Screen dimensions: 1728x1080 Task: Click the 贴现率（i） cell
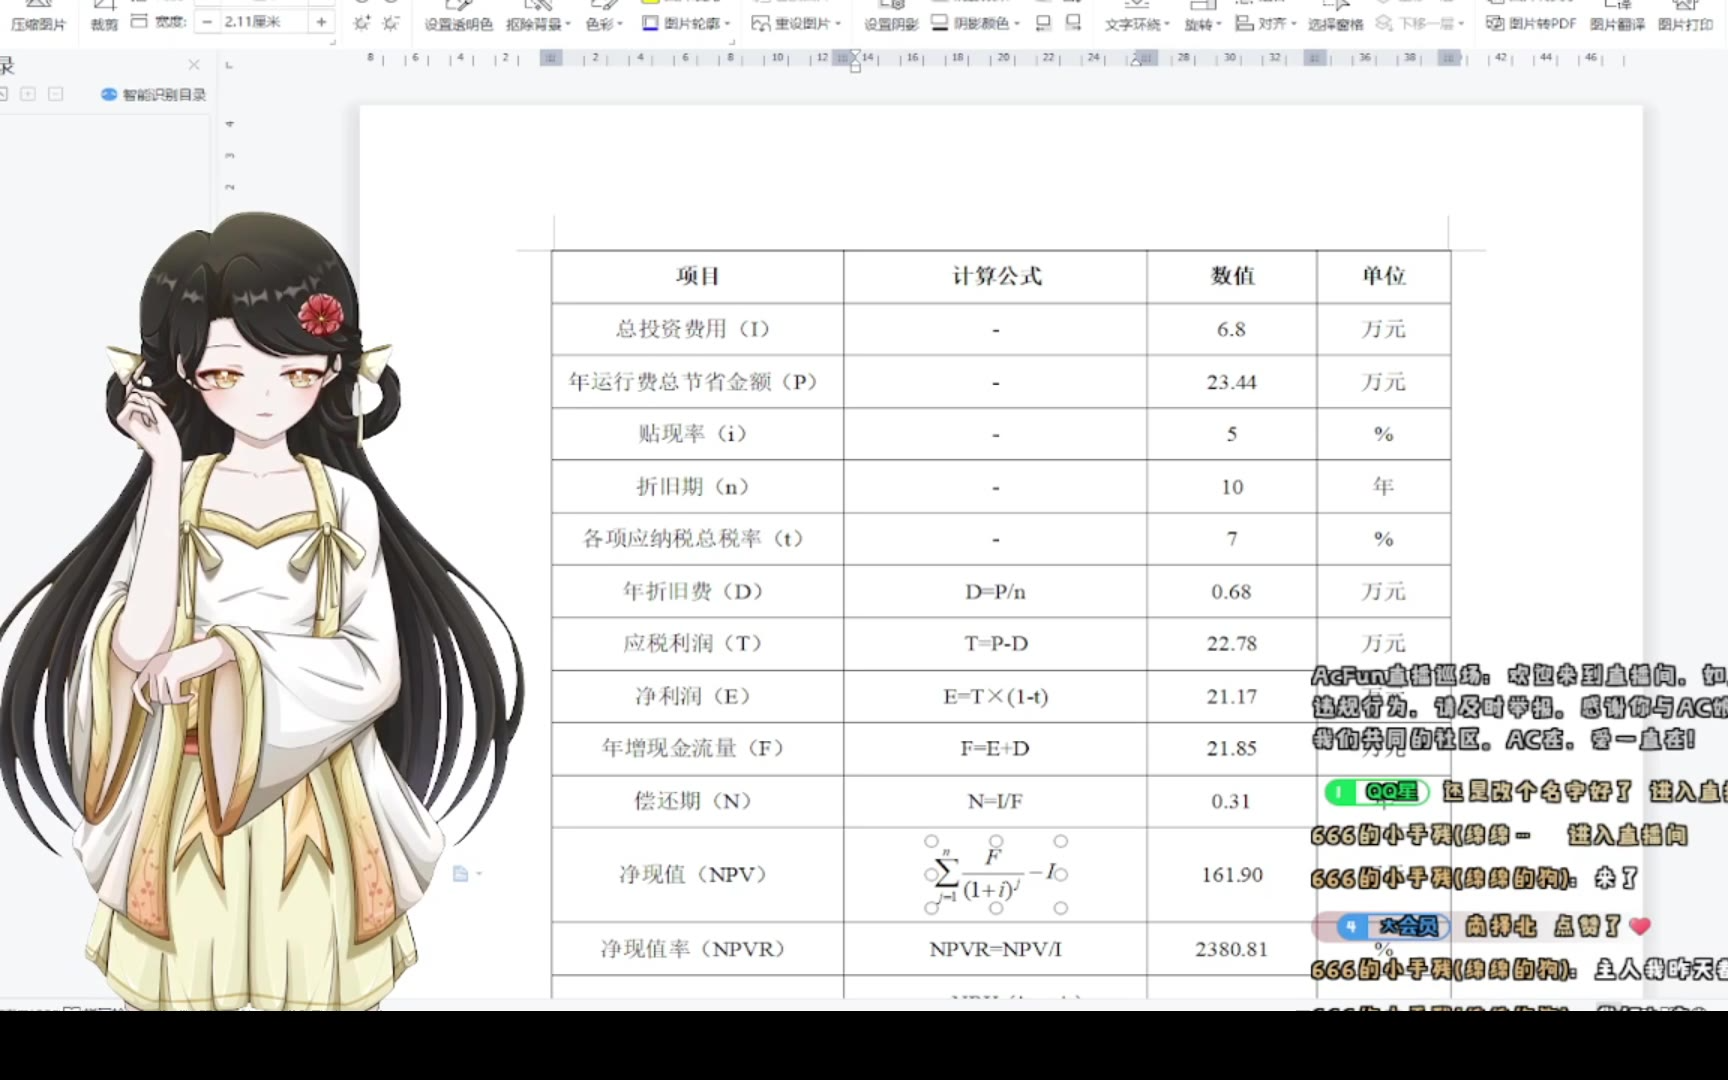pos(698,434)
